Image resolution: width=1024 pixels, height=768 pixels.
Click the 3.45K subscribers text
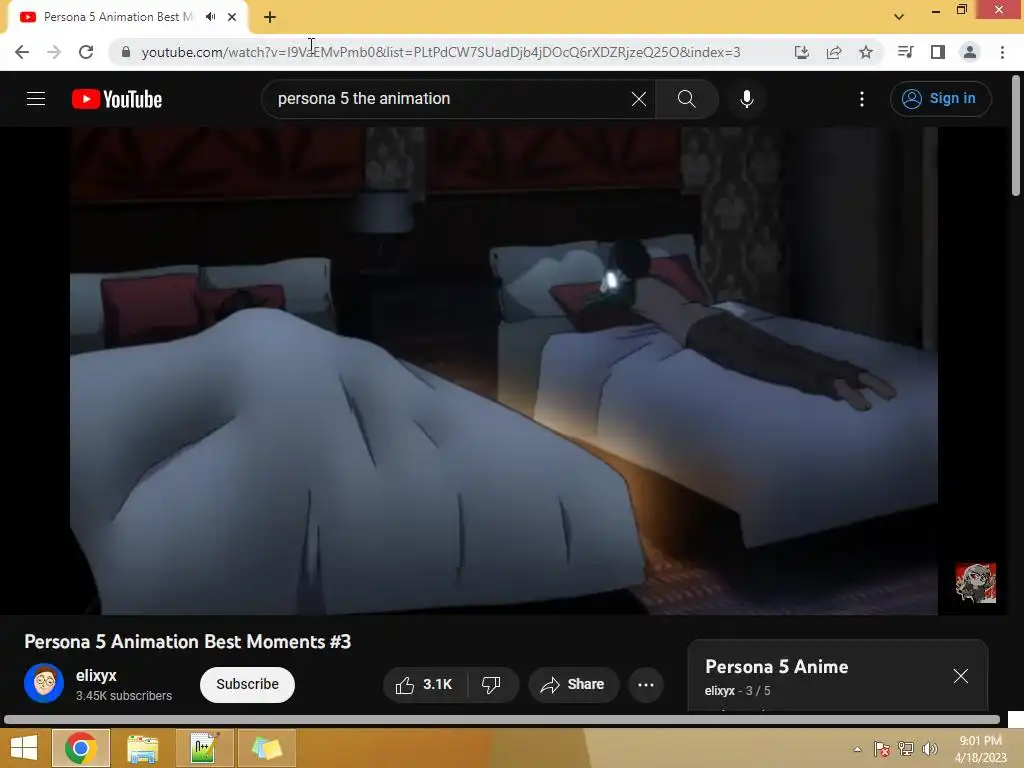click(x=124, y=696)
